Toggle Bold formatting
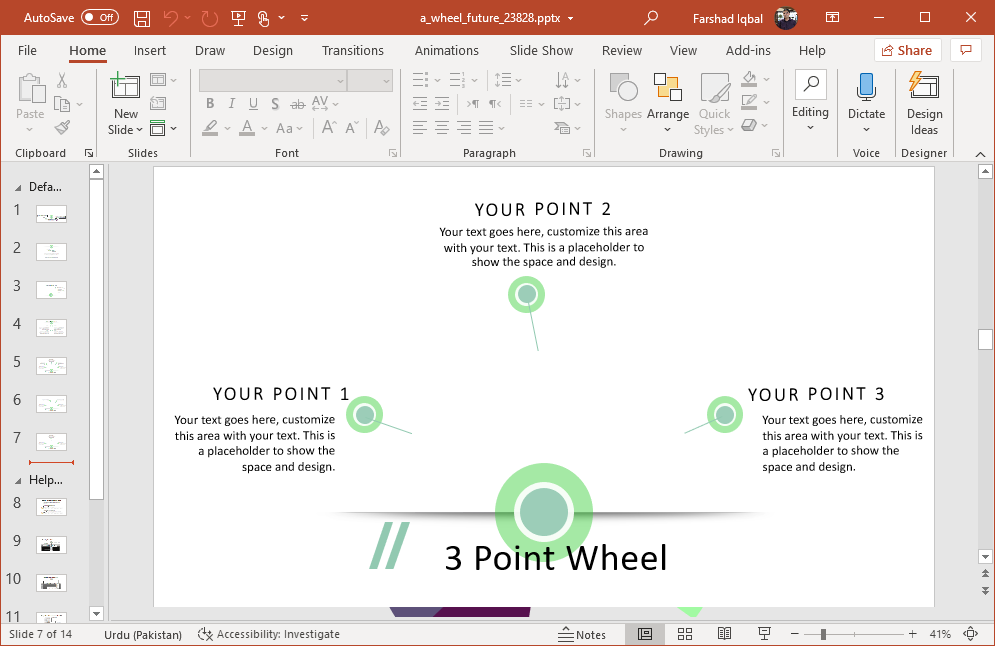This screenshot has height=646, width=995. click(210, 104)
